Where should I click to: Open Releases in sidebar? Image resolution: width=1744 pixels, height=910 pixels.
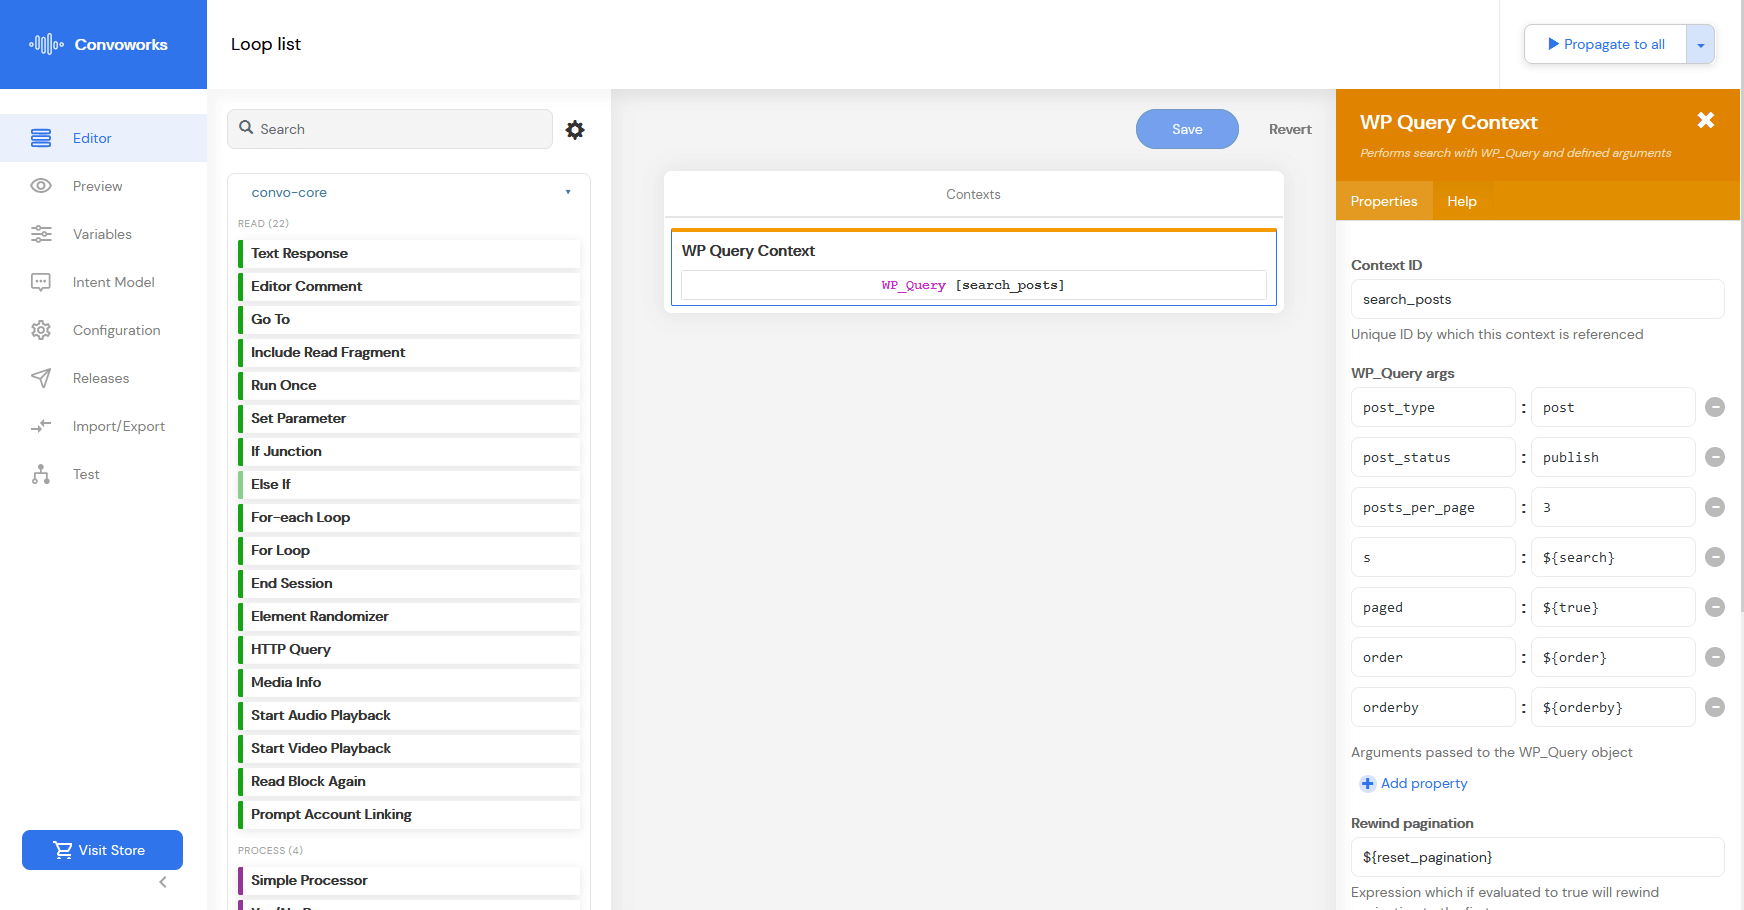103,378
